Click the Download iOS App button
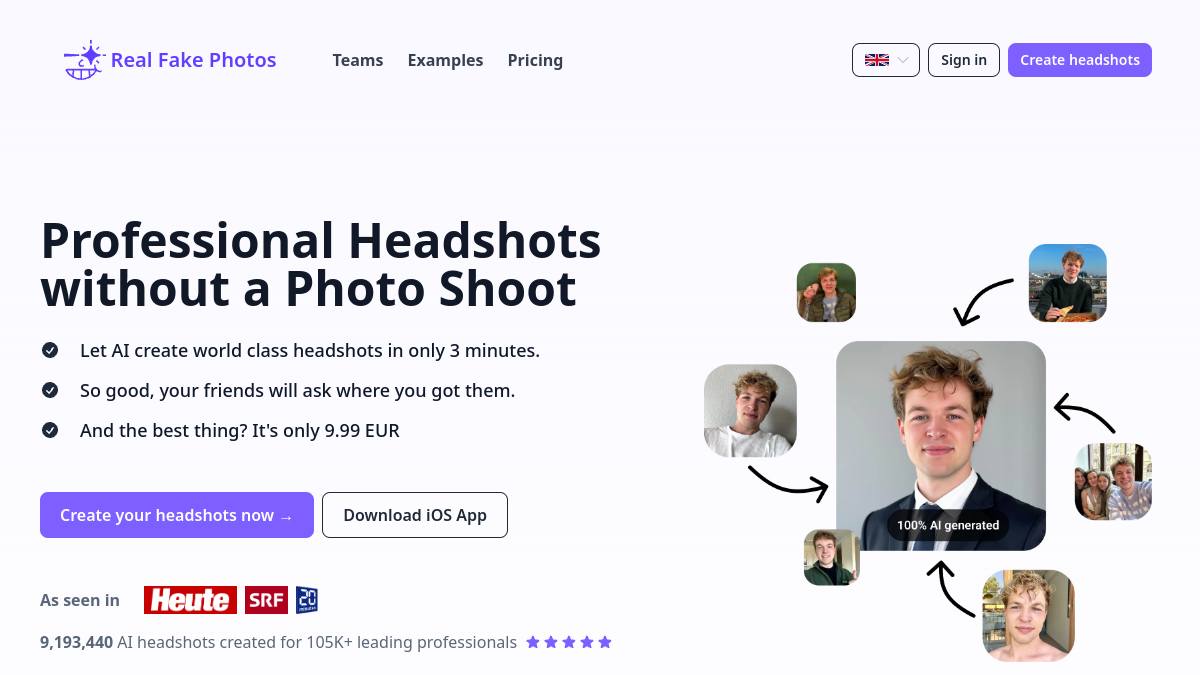The height and width of the screenshot is (675, 1200). coord(415,515)
